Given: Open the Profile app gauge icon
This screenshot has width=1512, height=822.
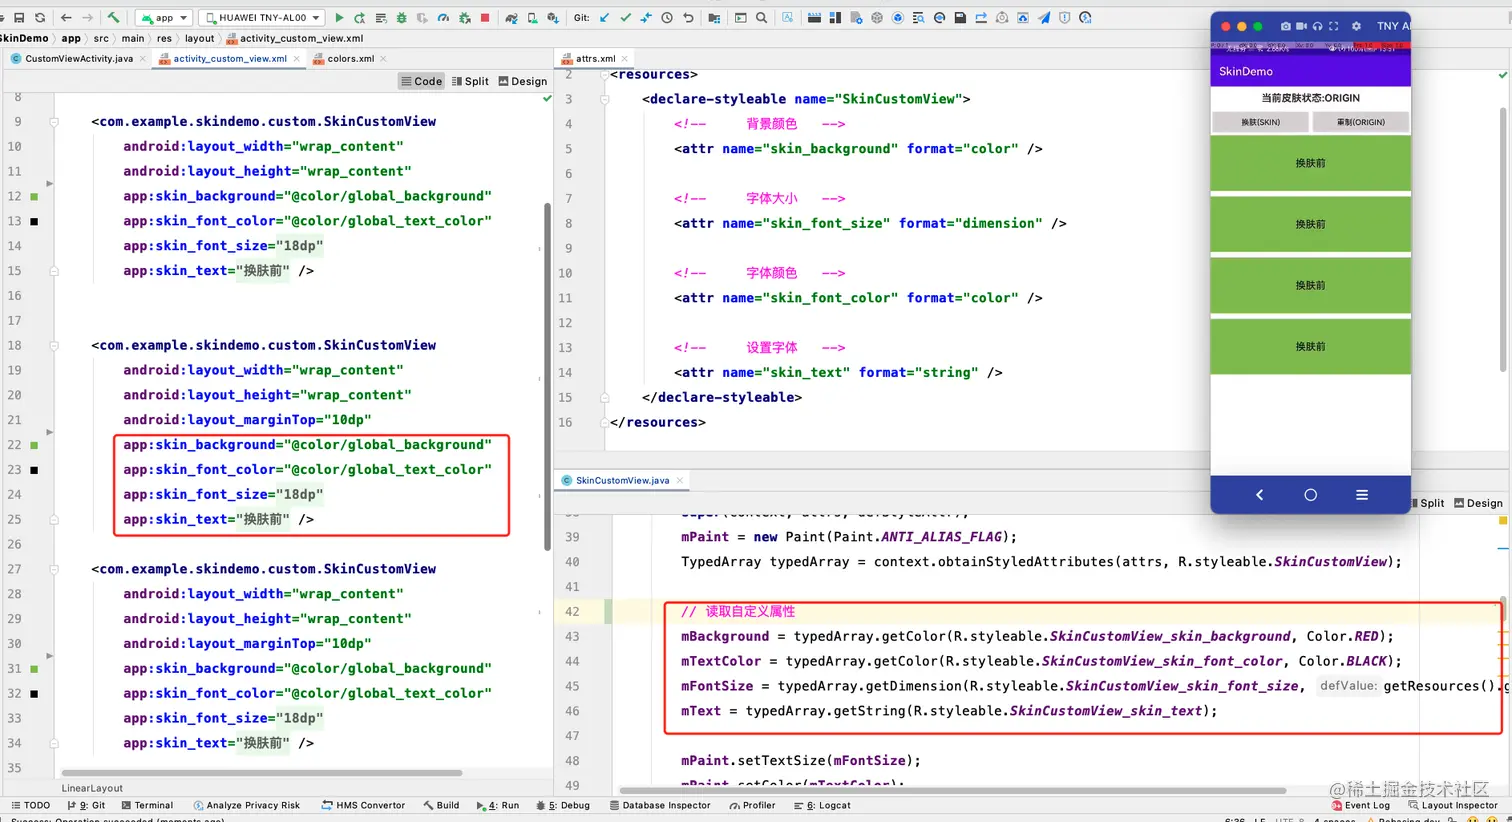Looking at the screenshot, I should pyautogui.click(x=443, y=18).
